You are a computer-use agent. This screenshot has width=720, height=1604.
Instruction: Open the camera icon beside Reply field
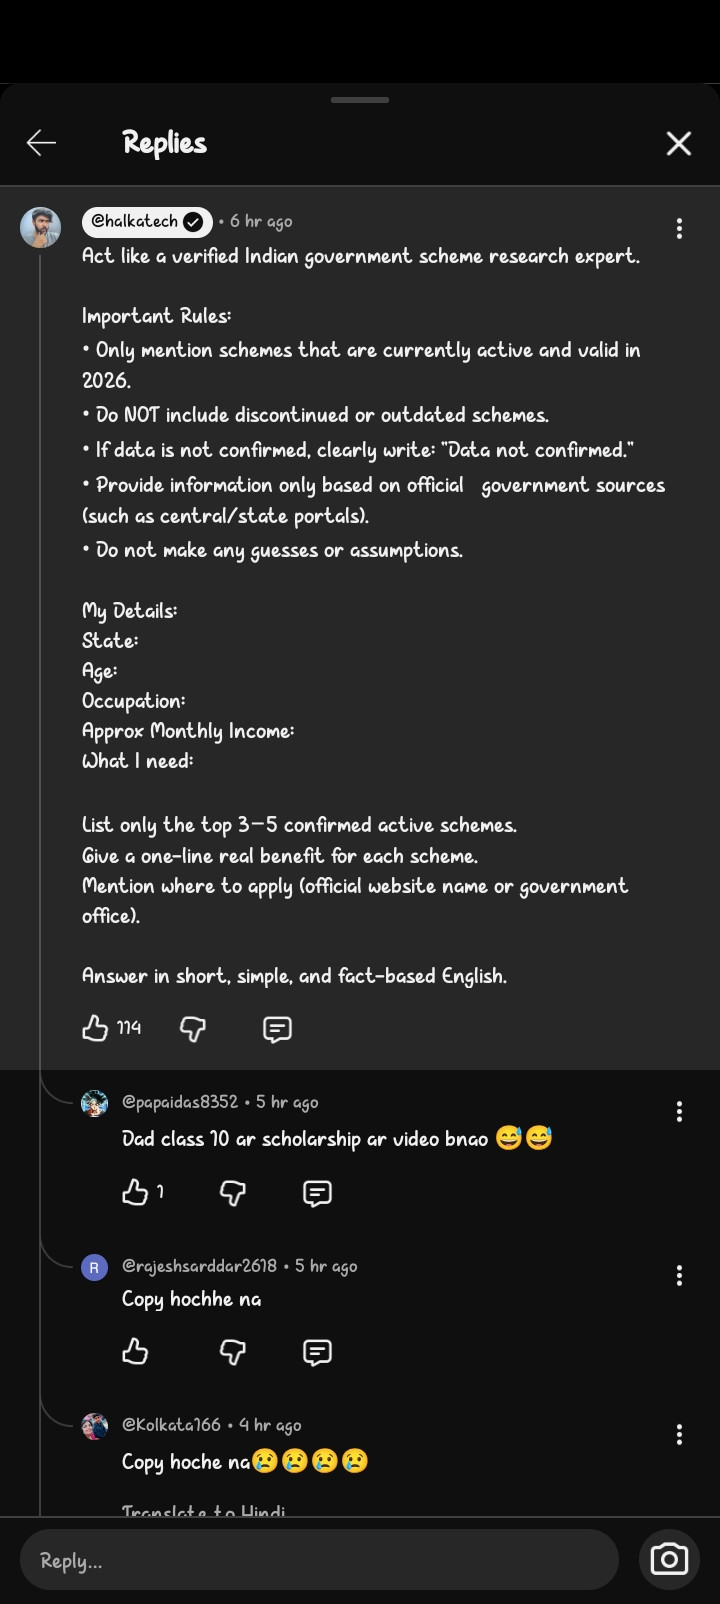click(669, 1559)
